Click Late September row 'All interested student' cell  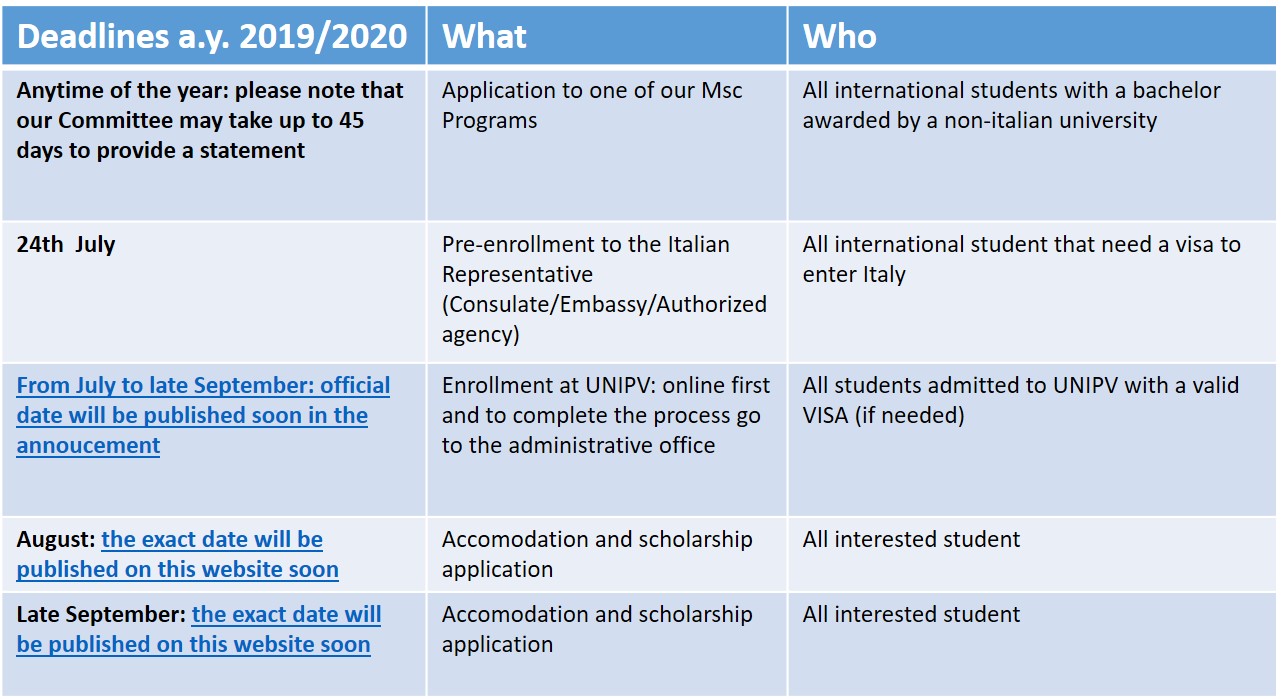[x=1033, y=644]
